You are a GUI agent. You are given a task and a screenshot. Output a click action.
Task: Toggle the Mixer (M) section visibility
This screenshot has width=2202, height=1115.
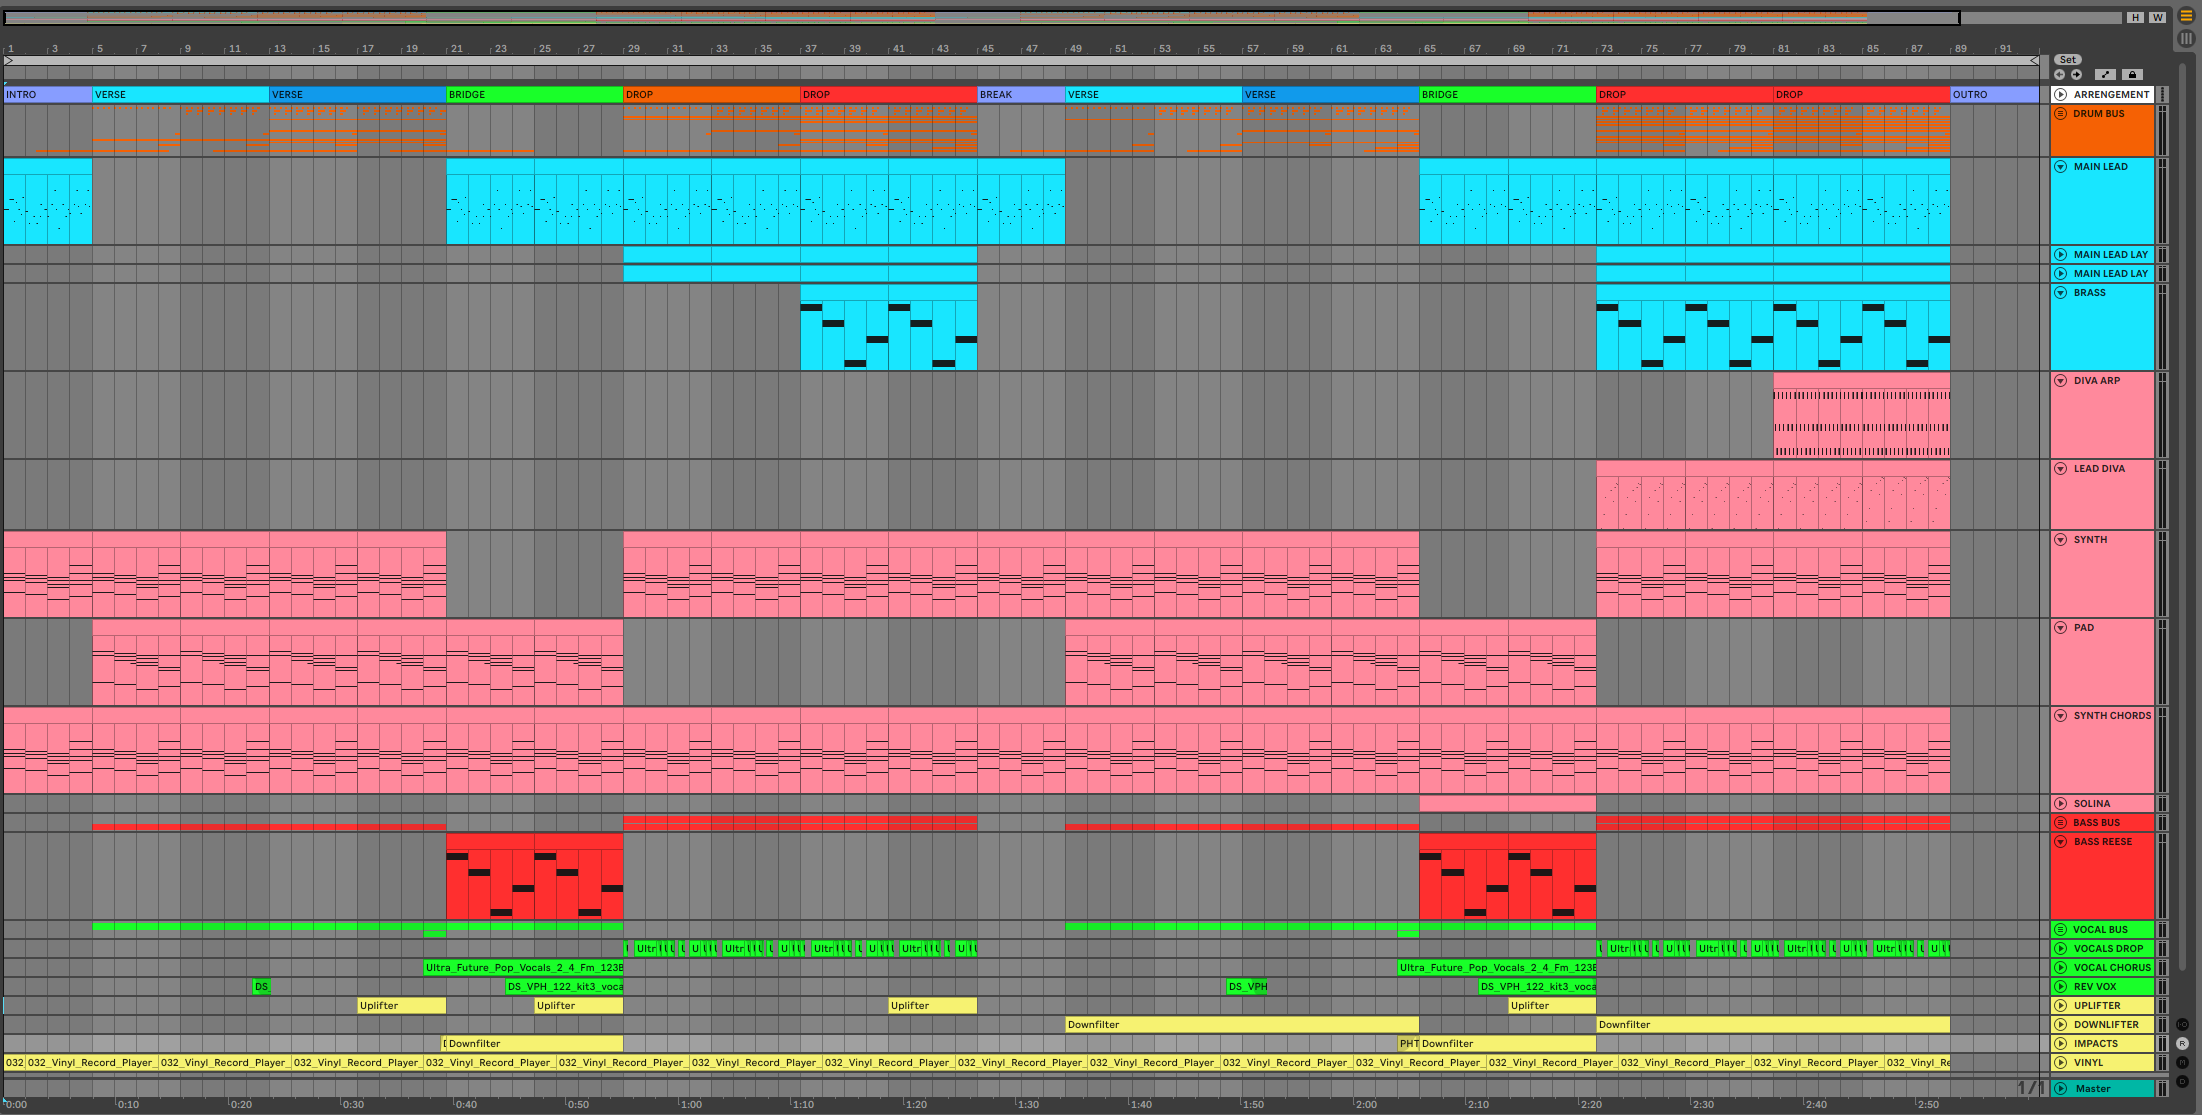point(2182,1062)
